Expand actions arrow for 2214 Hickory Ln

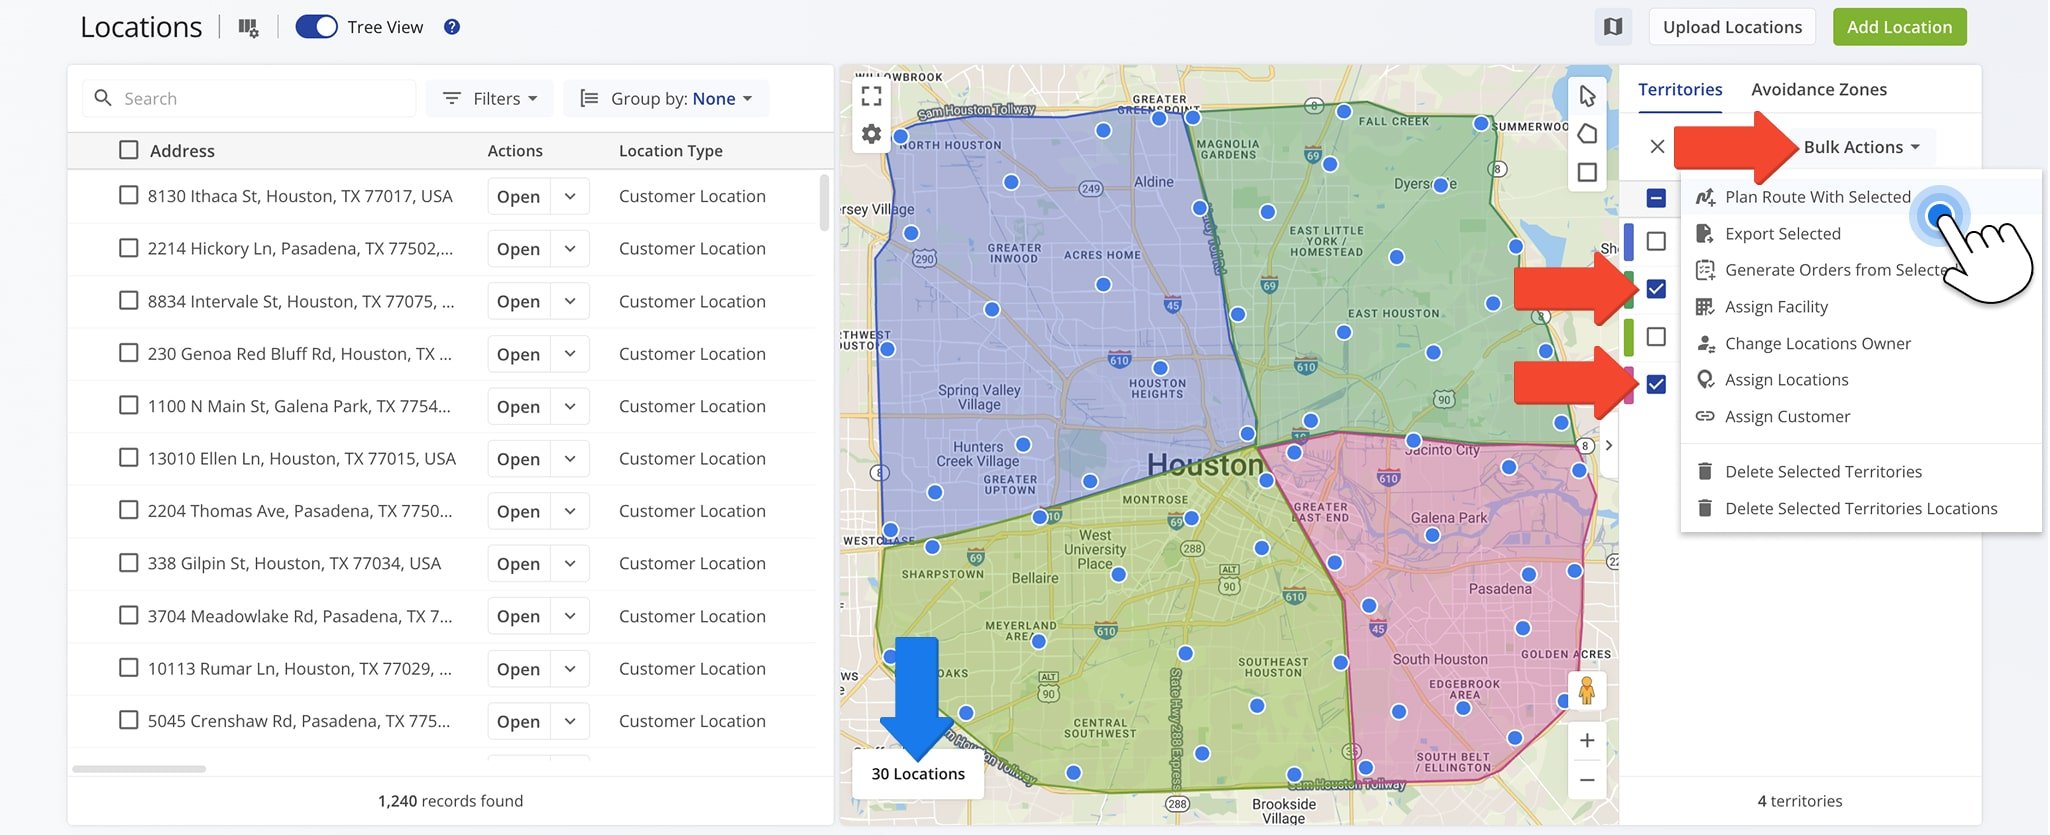(570, 248)
